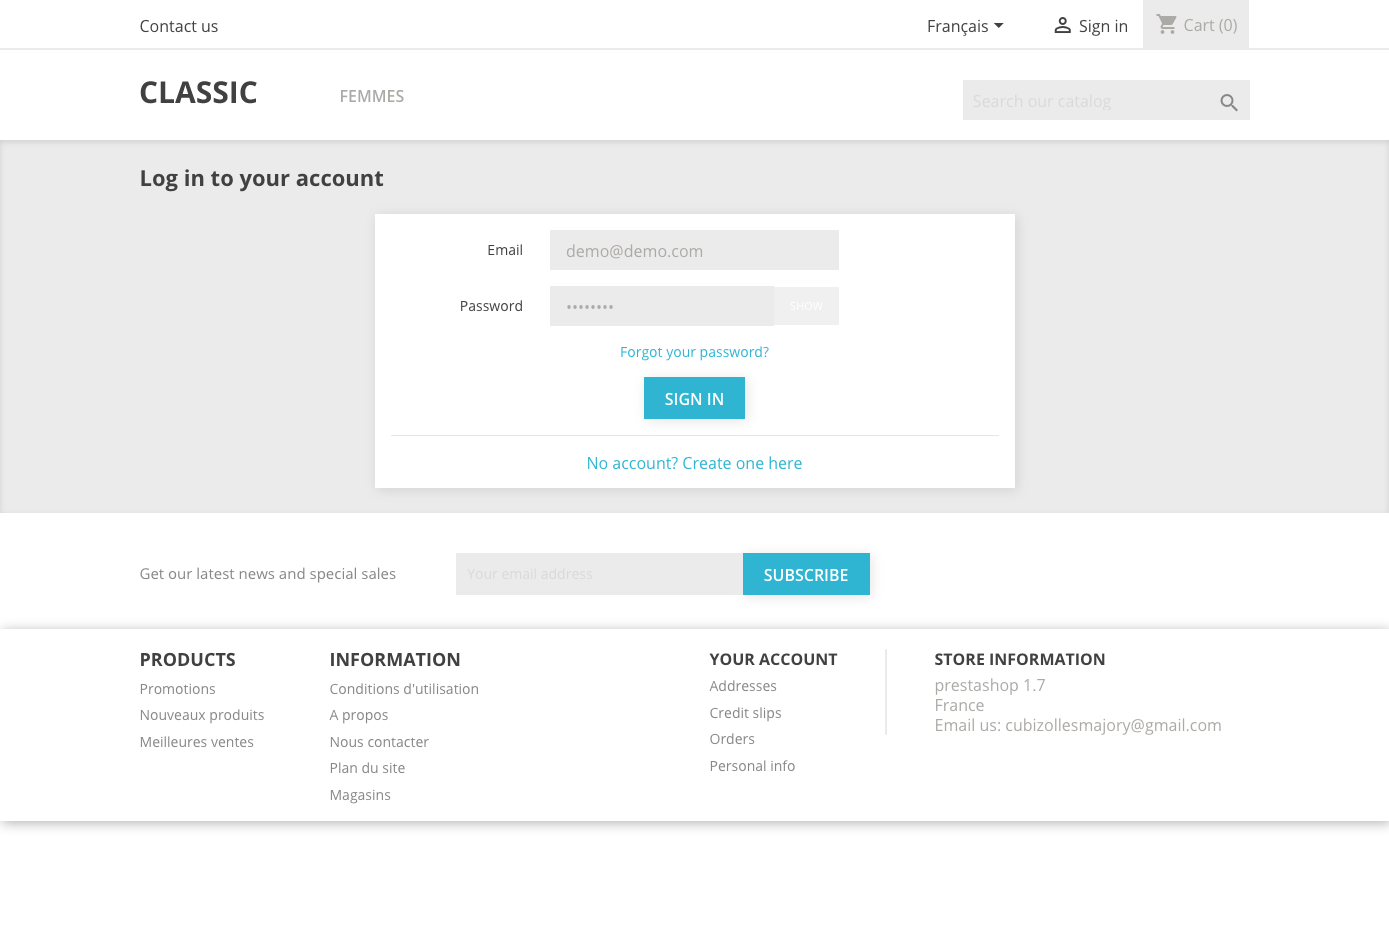
Task: Open the Français language dropdown
Action: [x=964, y=26]
